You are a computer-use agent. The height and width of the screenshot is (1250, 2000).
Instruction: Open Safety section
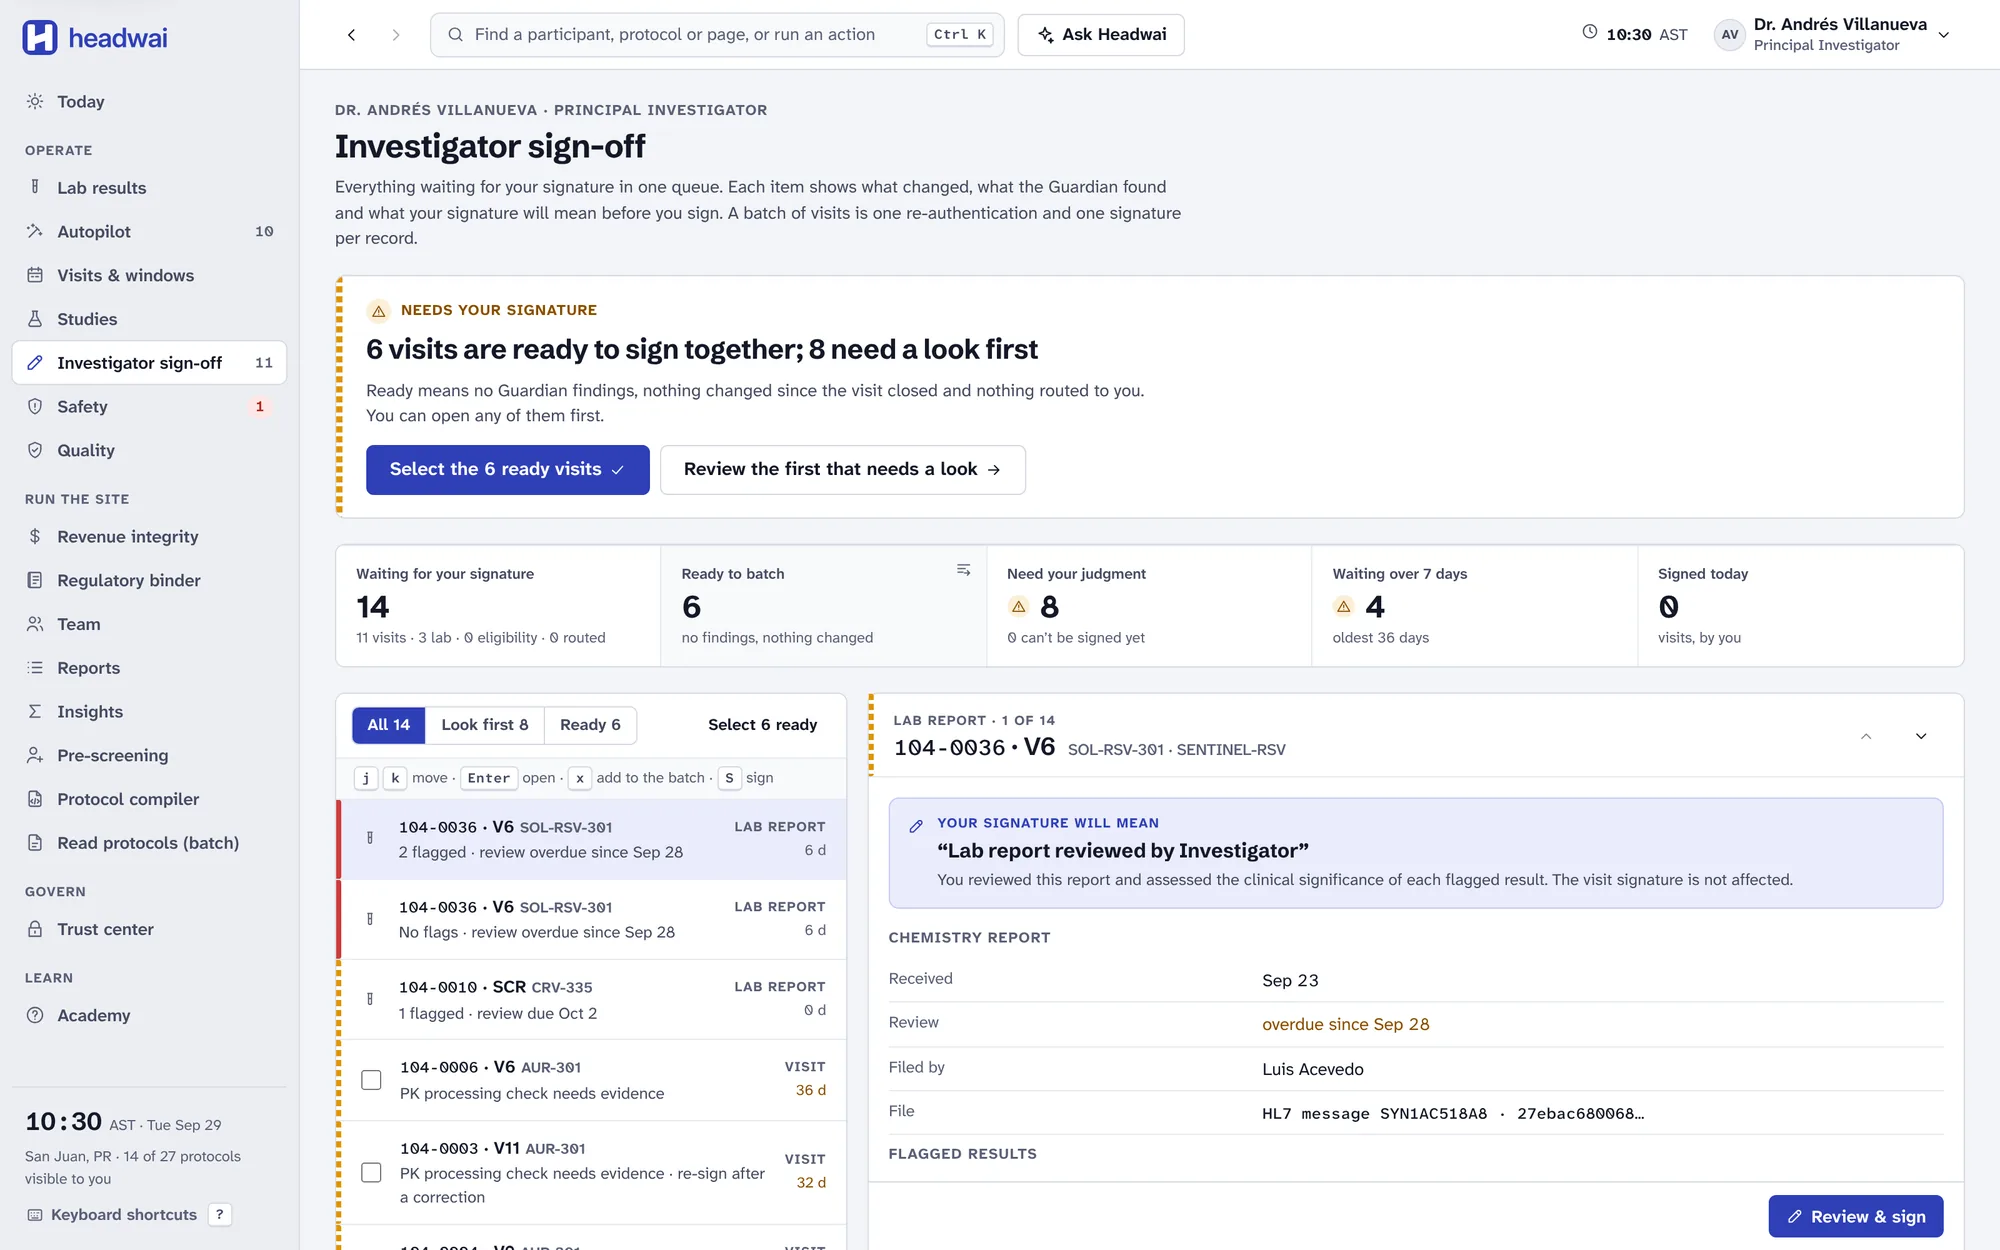149,407
